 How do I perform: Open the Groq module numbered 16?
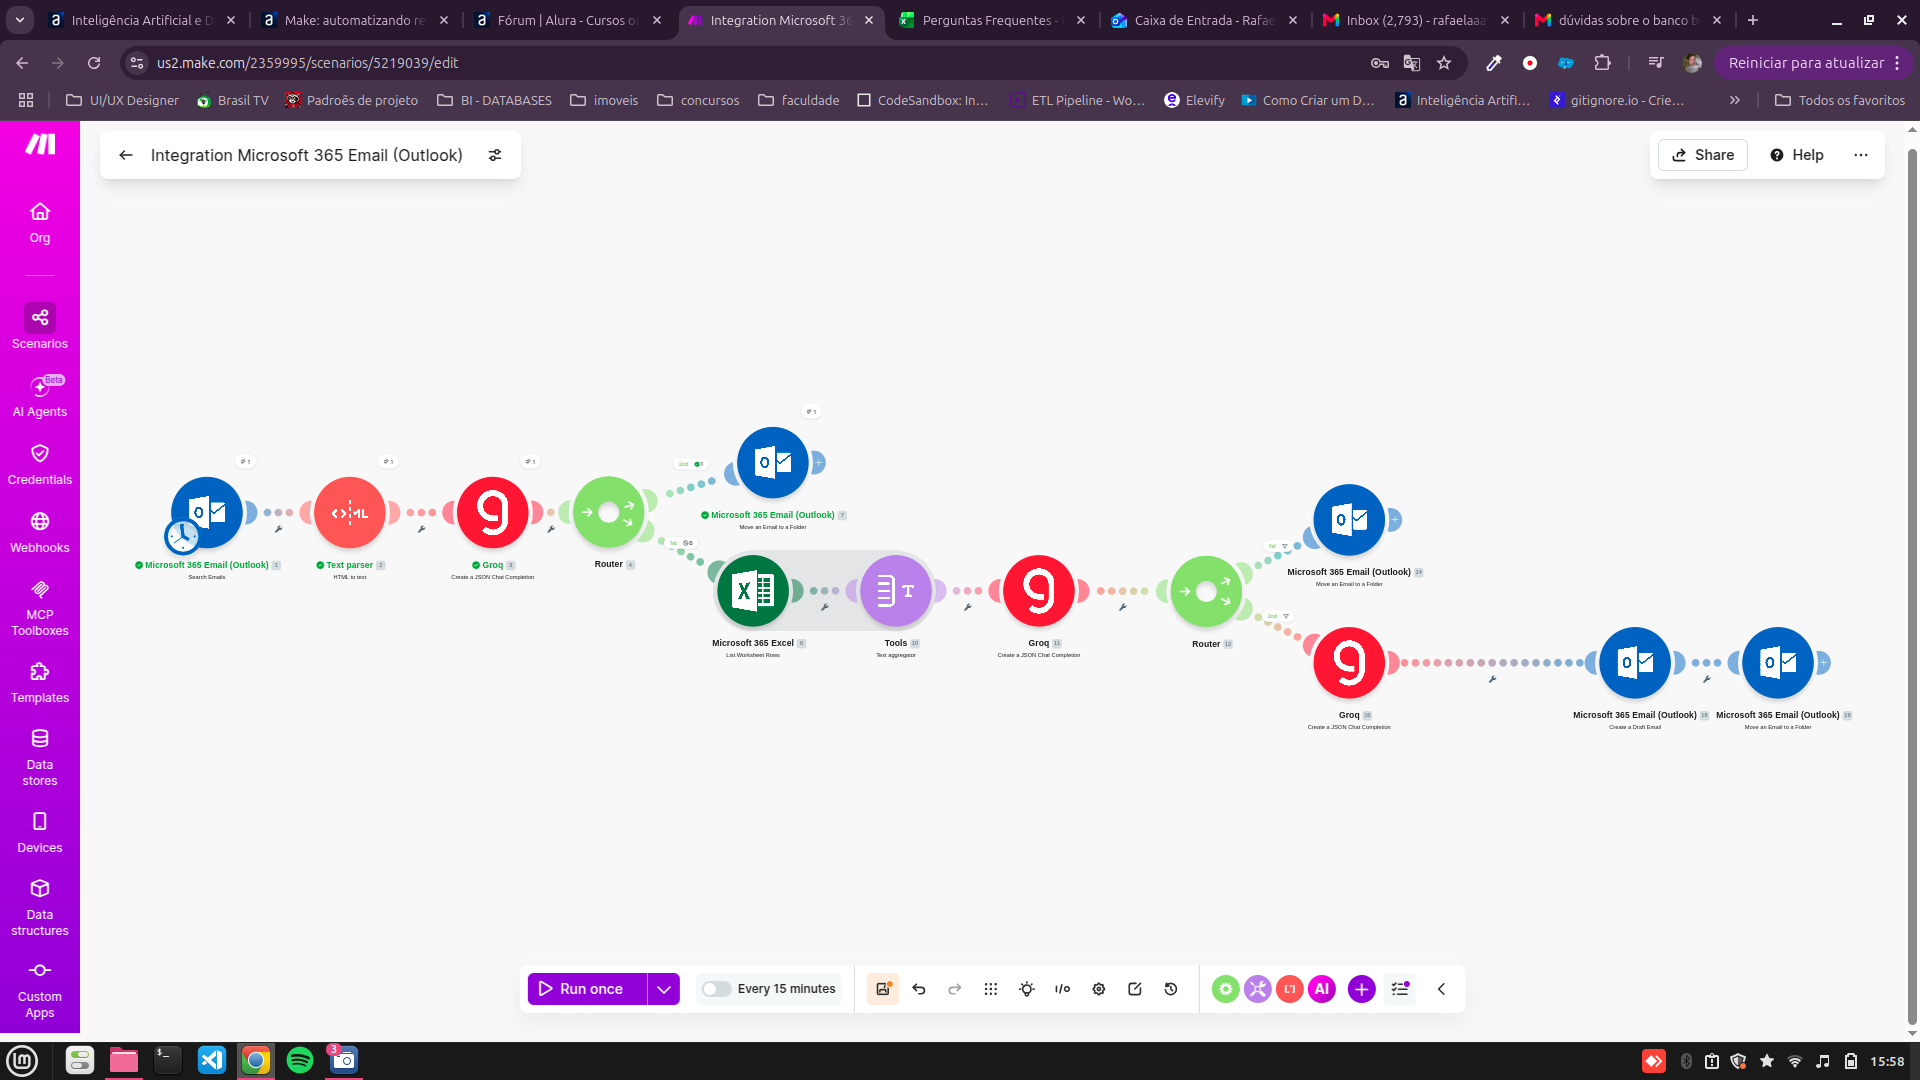click(x=1349, y=663)
